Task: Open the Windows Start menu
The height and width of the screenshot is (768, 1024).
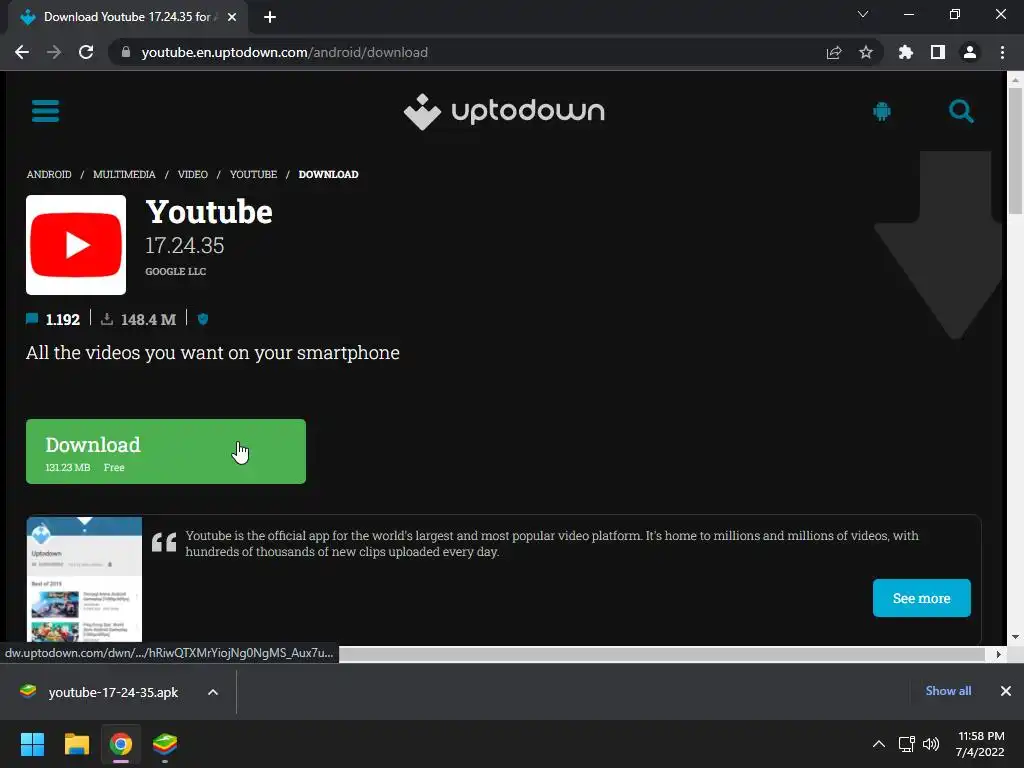Action: coord(32,744)
